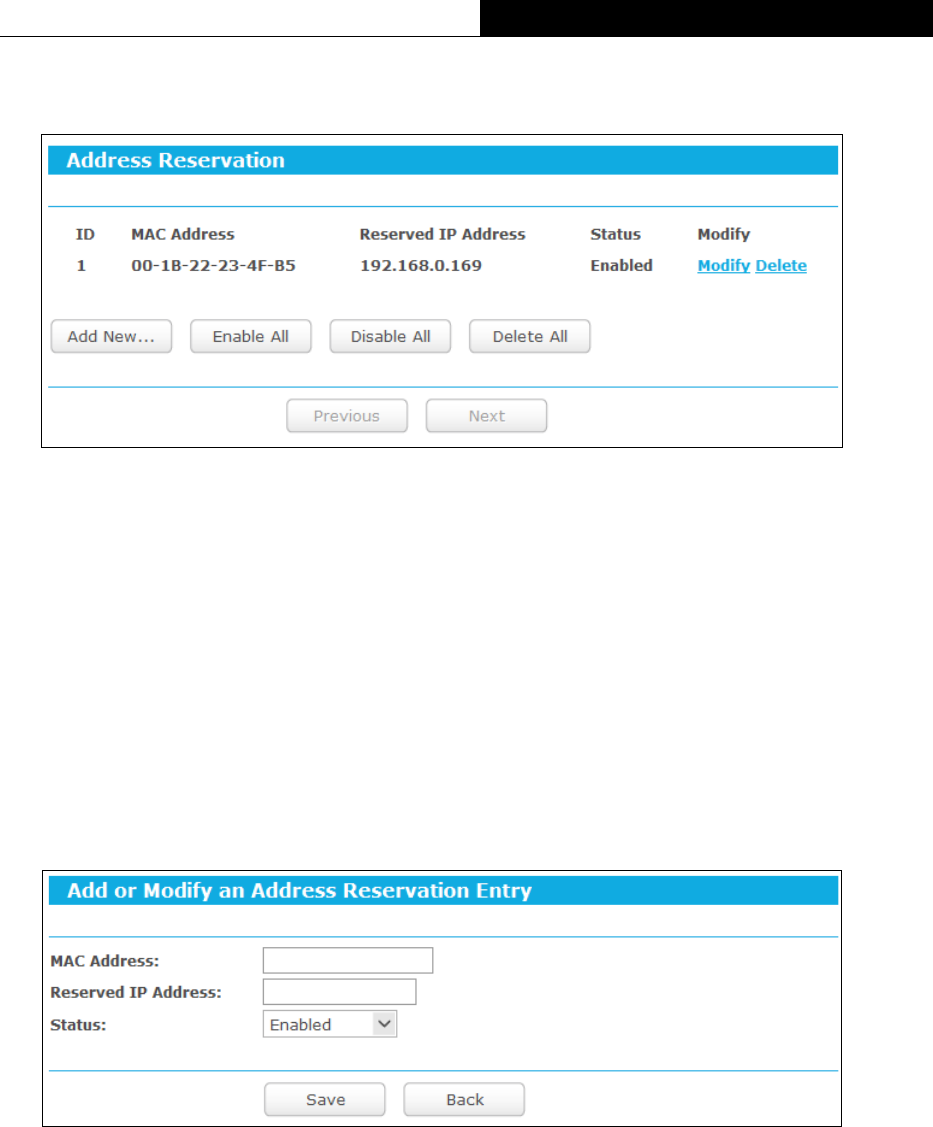Go to the Next page

tap(487, 416)
